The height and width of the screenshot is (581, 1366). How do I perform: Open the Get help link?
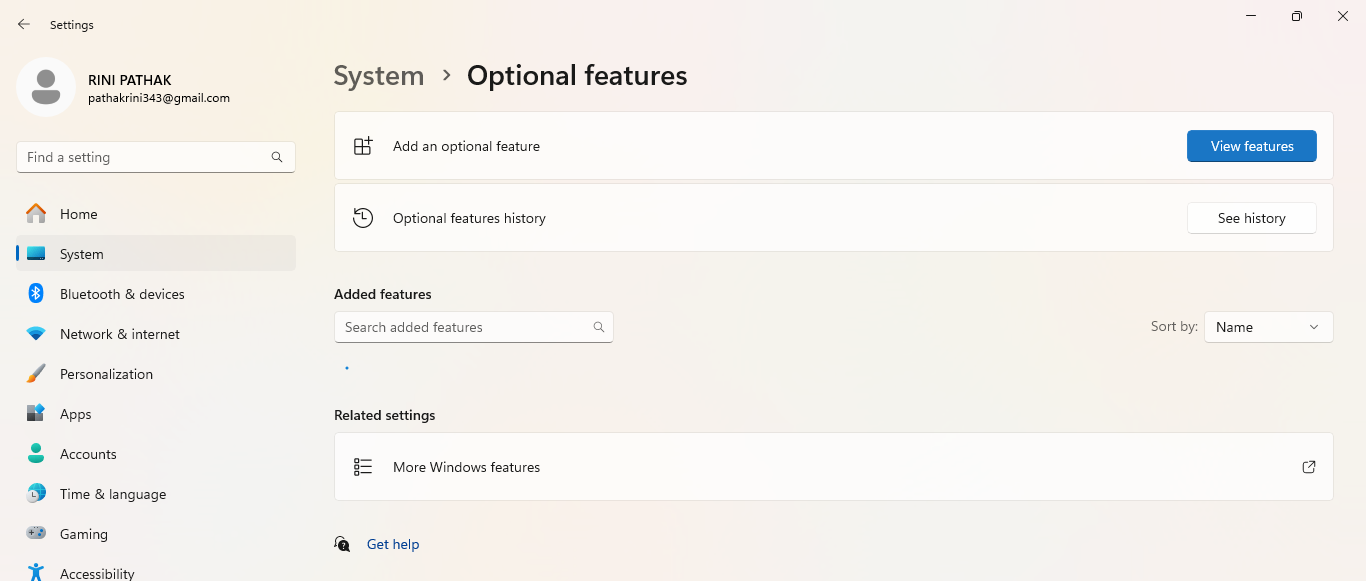point(393,544)
